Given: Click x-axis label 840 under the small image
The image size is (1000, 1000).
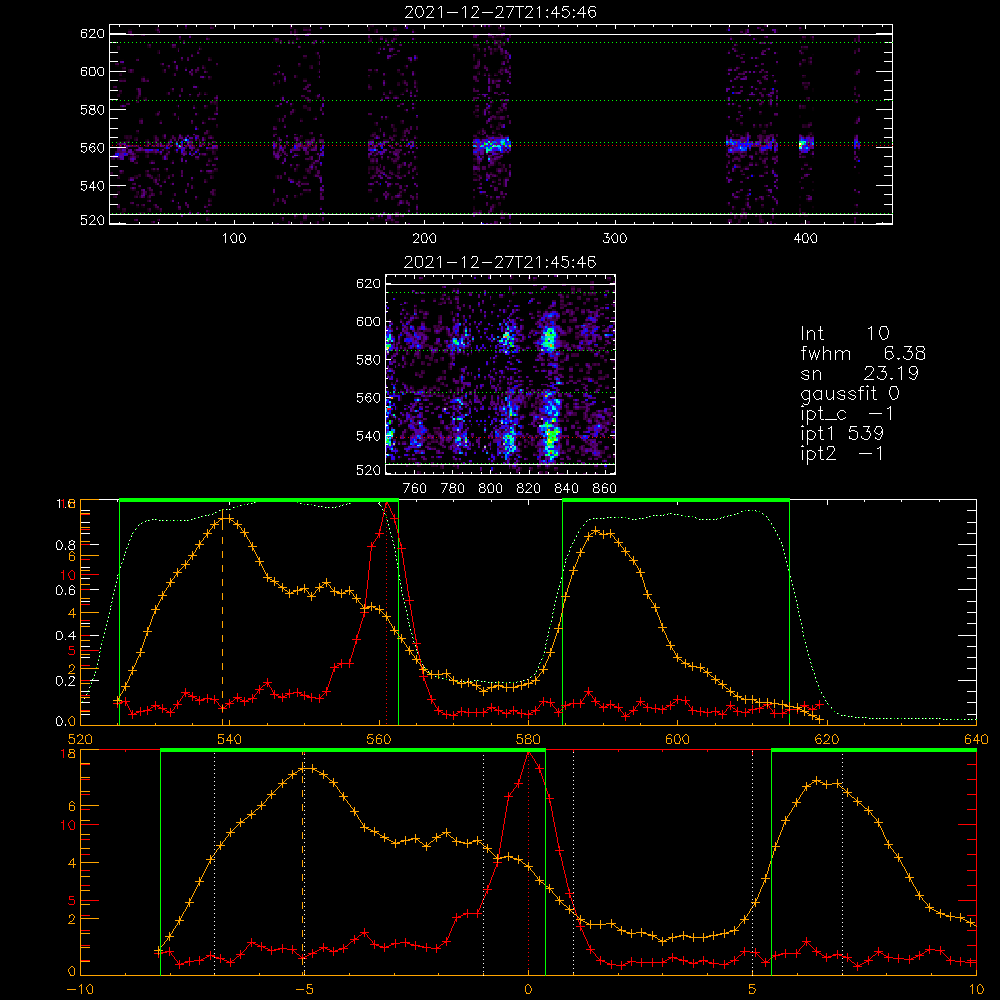Looking at the screenshot, I should (x=567, y=489).
